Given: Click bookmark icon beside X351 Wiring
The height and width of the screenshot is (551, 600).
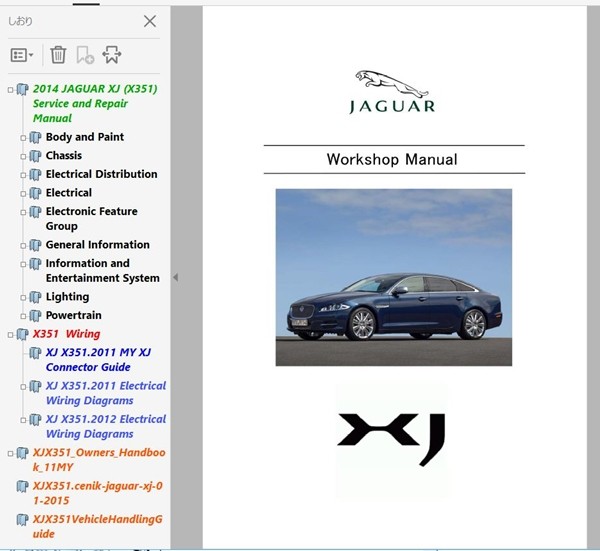Looking at the screenshot, I should point(22,335).
